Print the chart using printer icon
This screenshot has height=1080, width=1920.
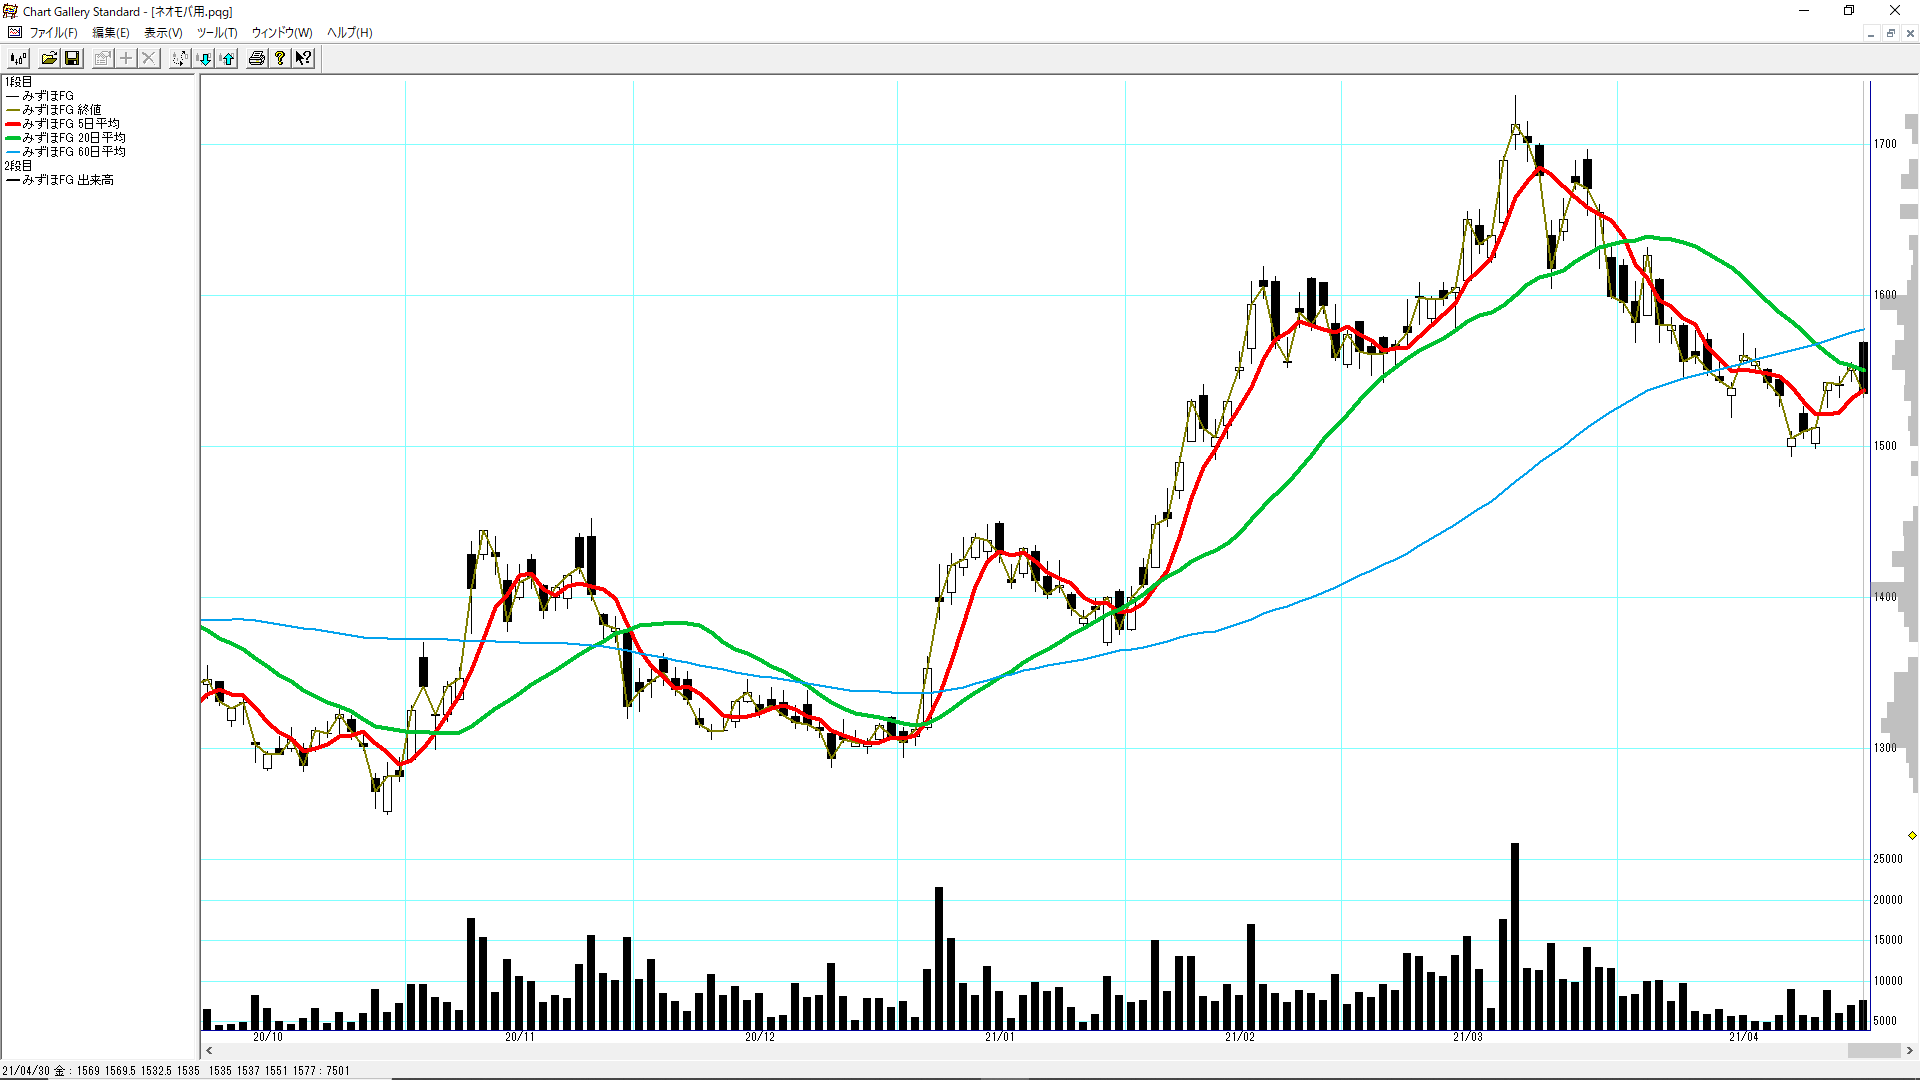257,58
